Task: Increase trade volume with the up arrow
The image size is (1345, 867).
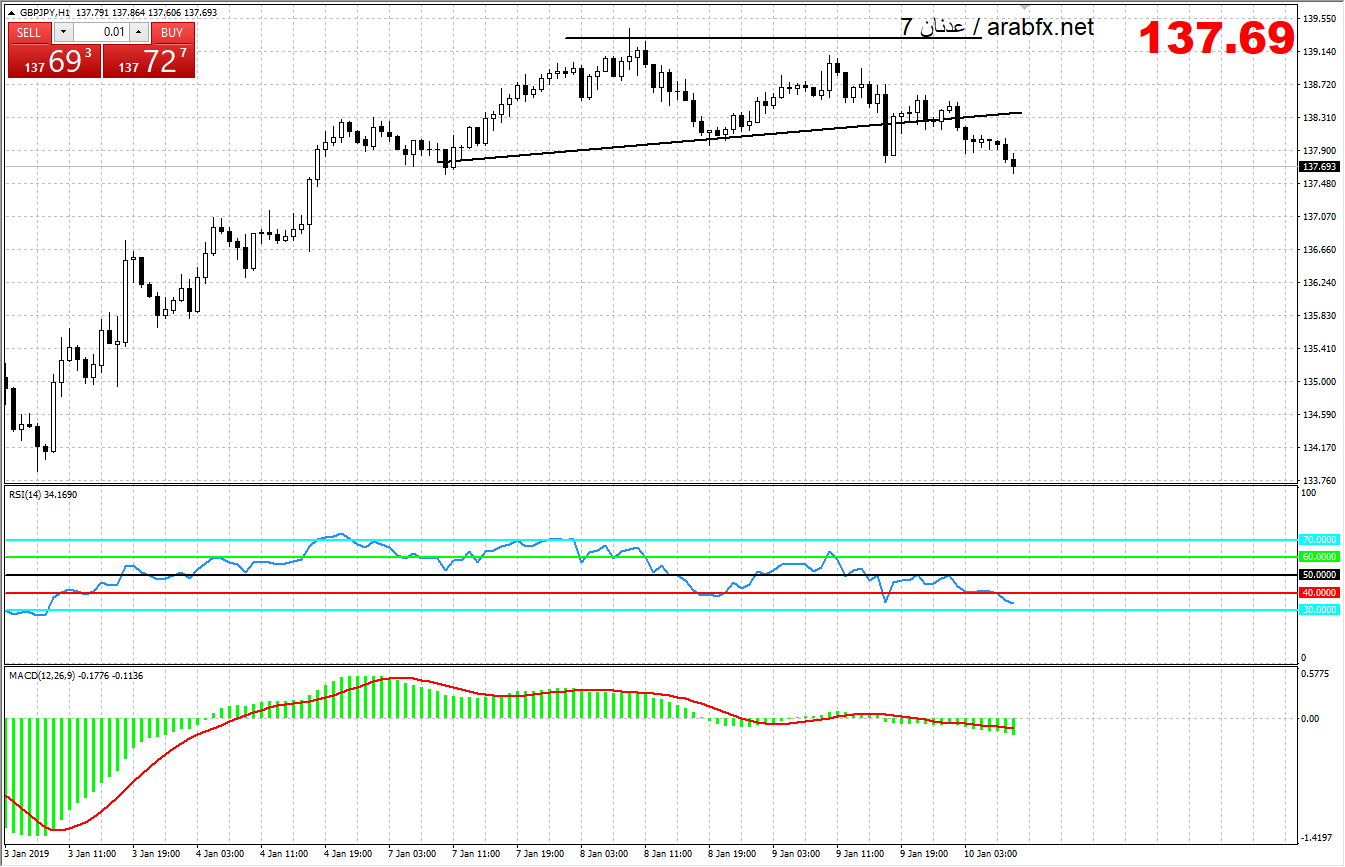Action: click(x=137, y=32)
